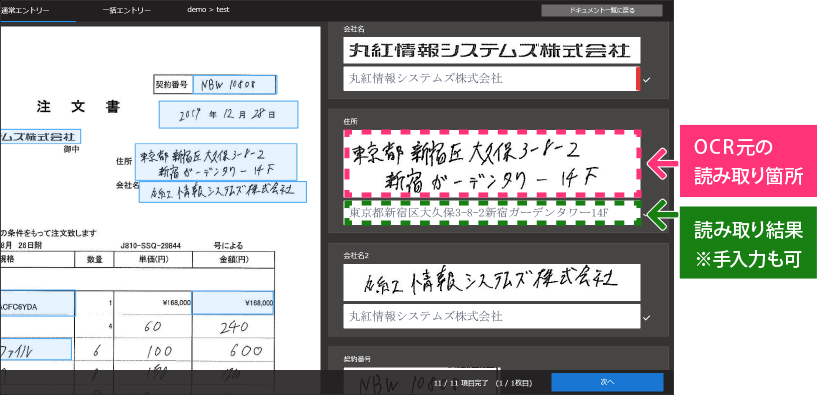Edit the first 会社名 text field
Screen dimensions: 817x395
(x=490, y=79)
